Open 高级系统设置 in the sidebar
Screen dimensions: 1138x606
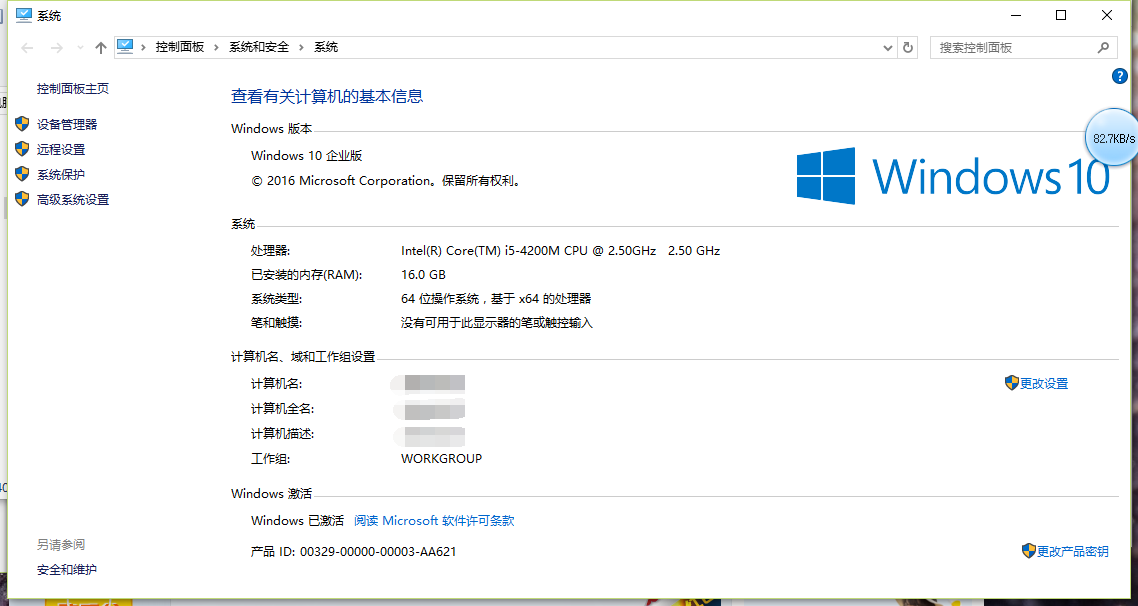(73, 200)
